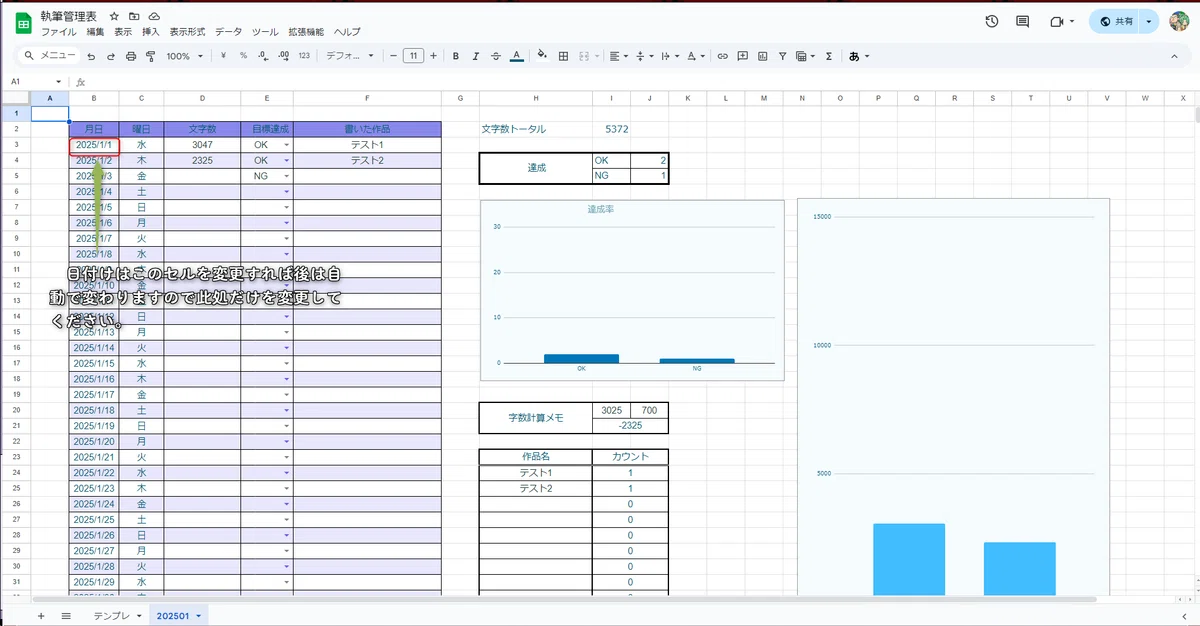Viewport: 1200px width, 626px height.
Task: Select the paint format tool
Action: point(149,56)
